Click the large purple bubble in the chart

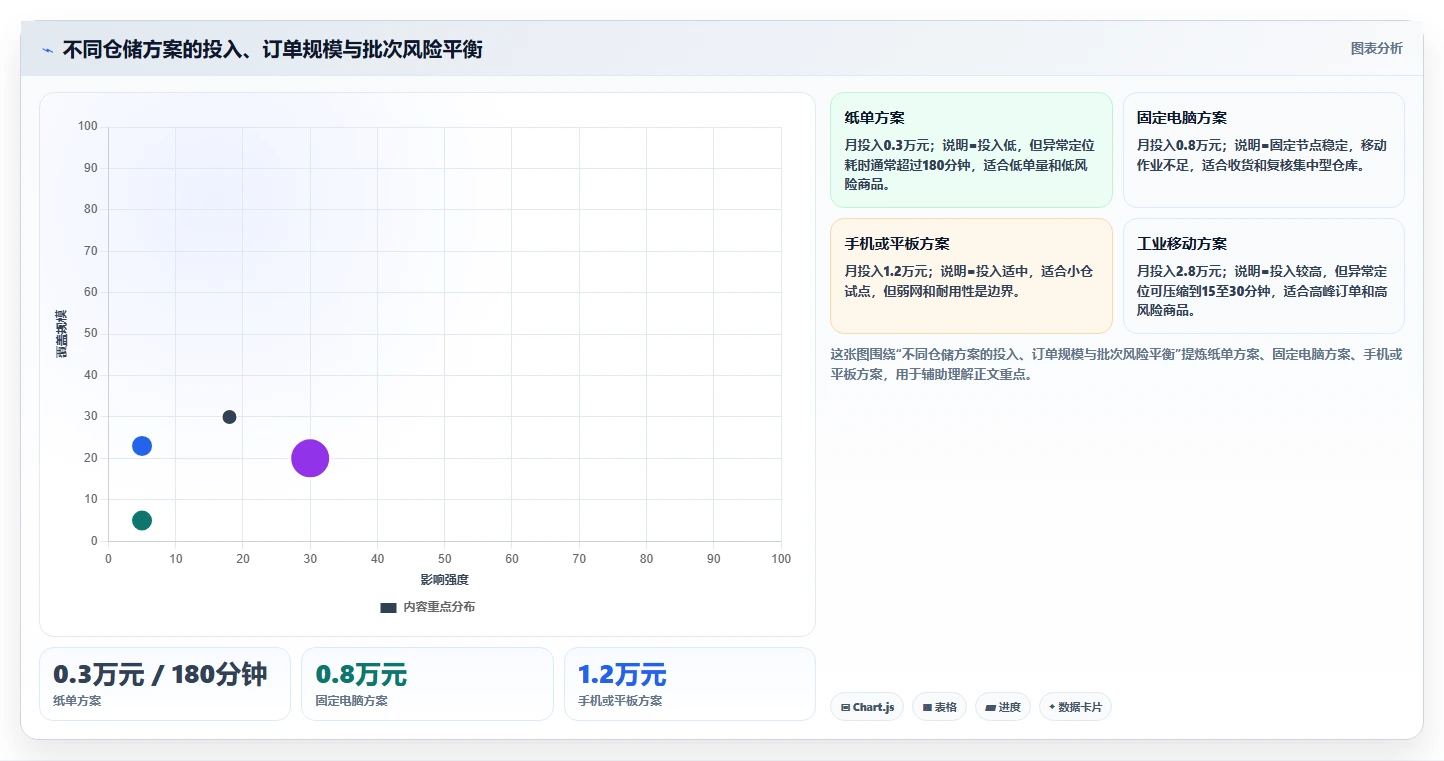pyautogui.click(x=310, y=459)
